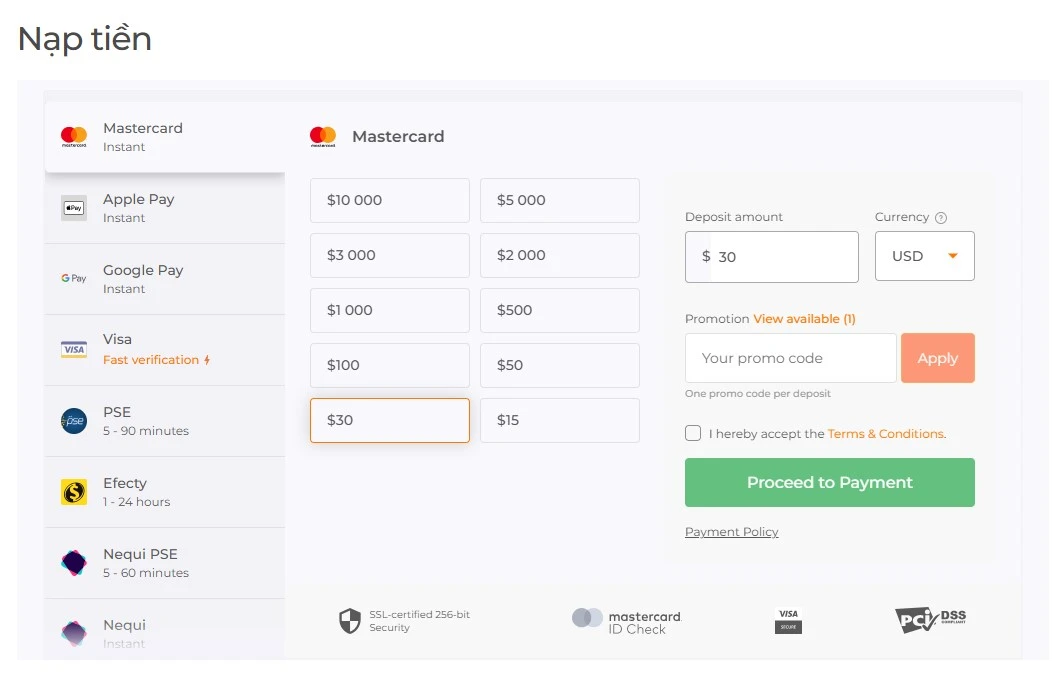Click the PCI DSS compliance badge
The image size is (1063, 689).
930,620
